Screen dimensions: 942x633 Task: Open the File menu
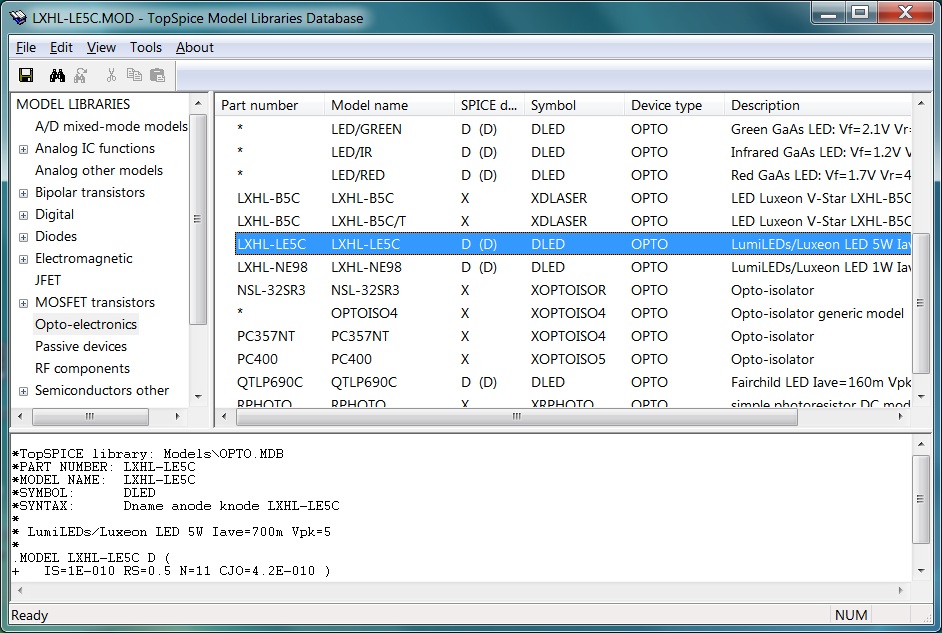click(x=26, y=47)
